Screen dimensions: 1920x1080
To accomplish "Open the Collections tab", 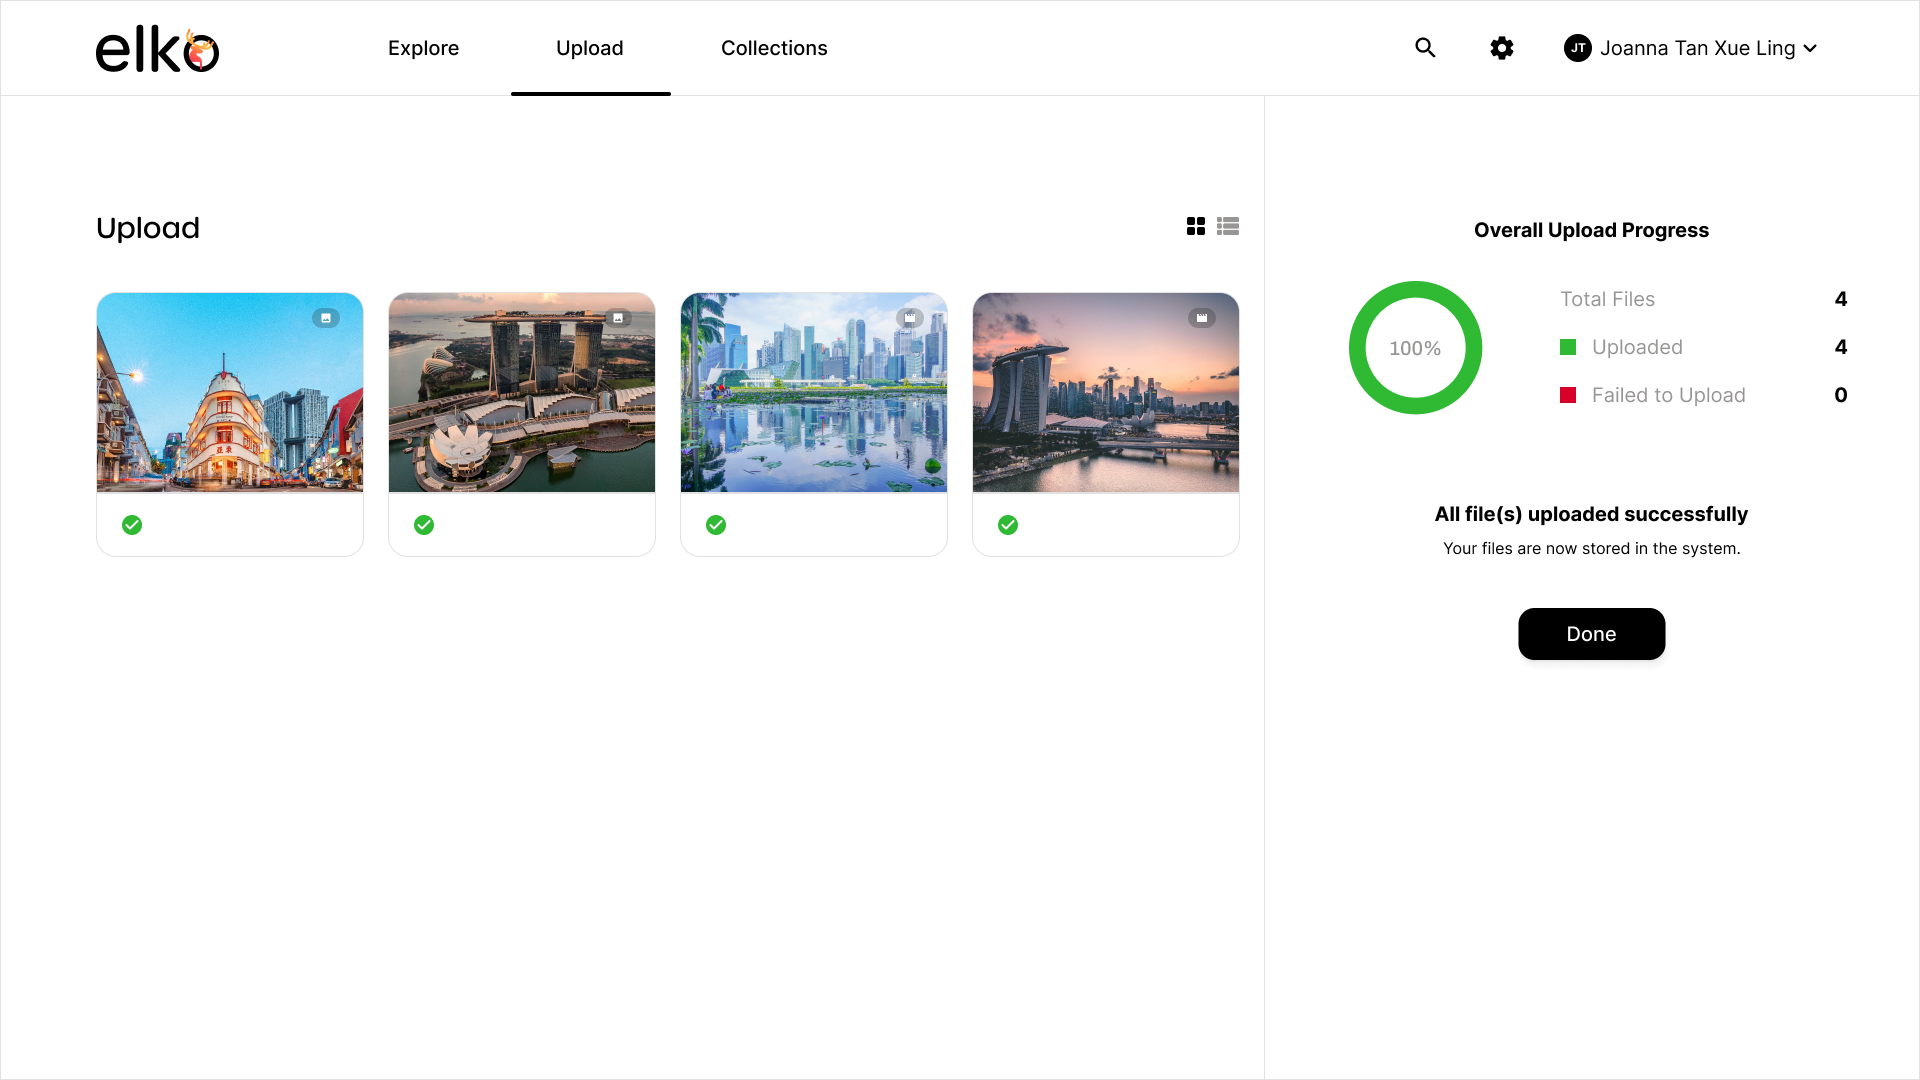I will pyautogui.click(x=774, y=47).
